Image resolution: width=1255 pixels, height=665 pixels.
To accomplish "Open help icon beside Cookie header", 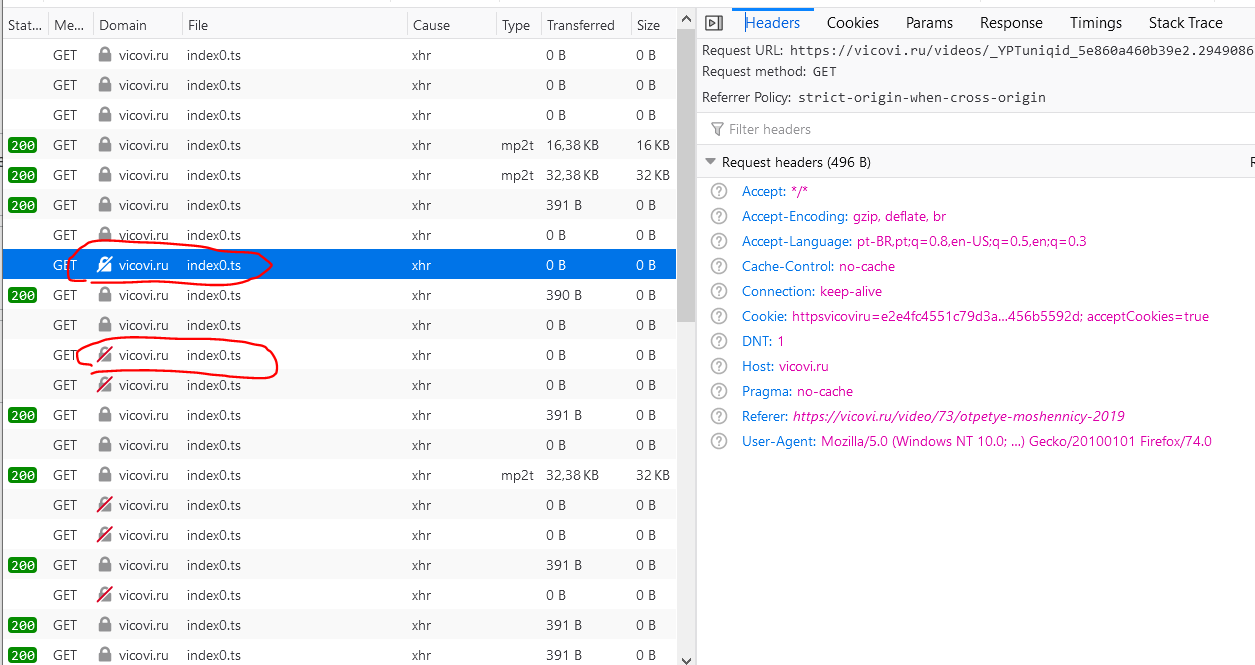I will pos(718,316).
